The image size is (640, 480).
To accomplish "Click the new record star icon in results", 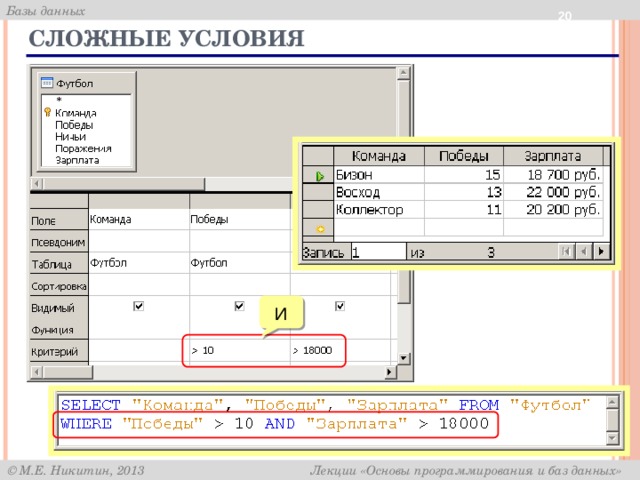I will coord(320,229).
